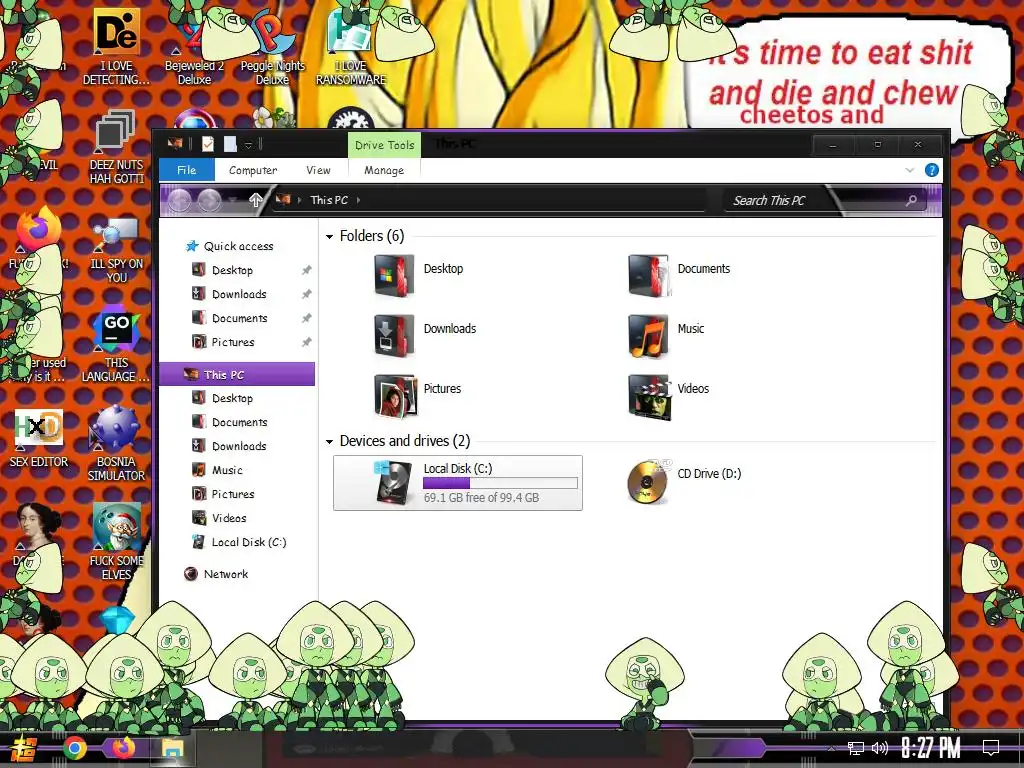
Task: Open the Pictures folder icon under Folders
Action: [x=394, y=396]
